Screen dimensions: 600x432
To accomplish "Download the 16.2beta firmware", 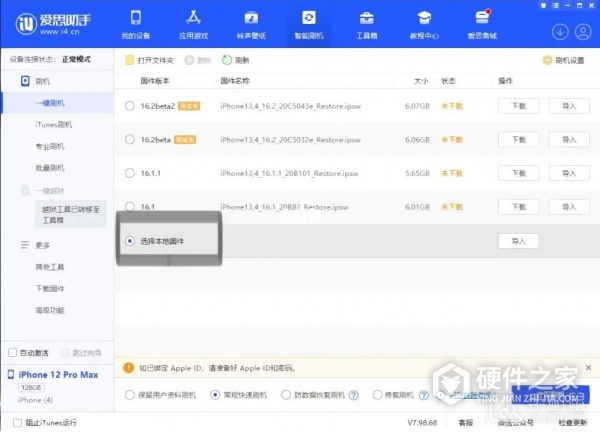I will point(518,140).
